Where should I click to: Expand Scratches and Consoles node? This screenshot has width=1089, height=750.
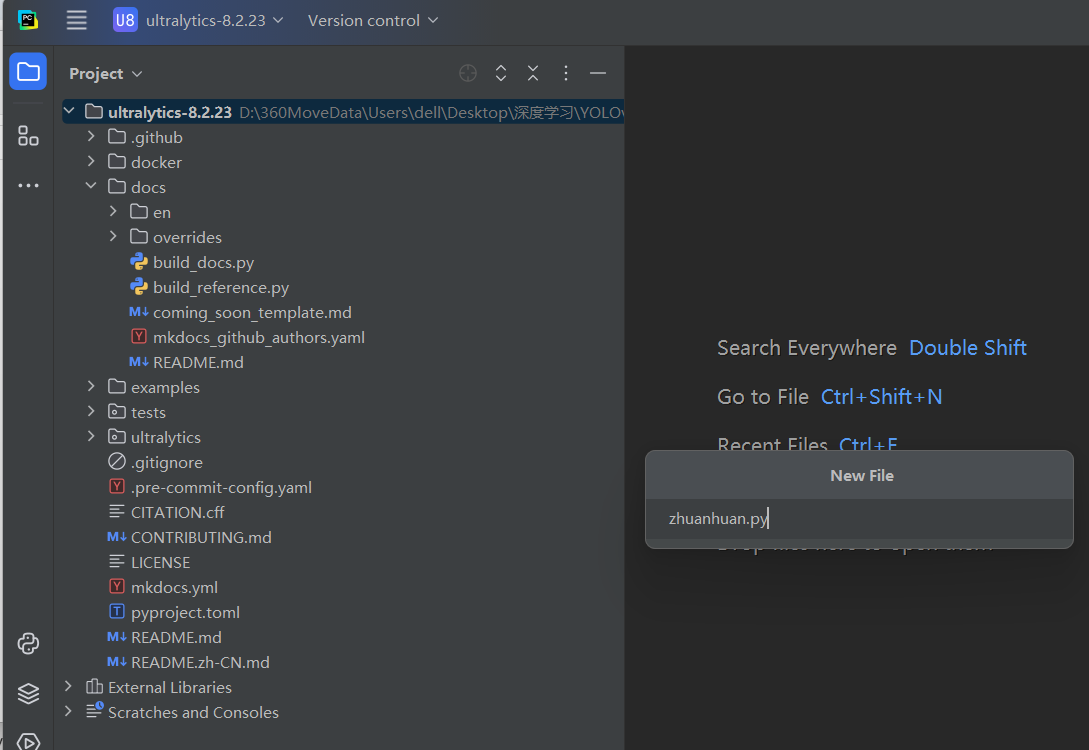pyautogui.click(x=68, y=711)
